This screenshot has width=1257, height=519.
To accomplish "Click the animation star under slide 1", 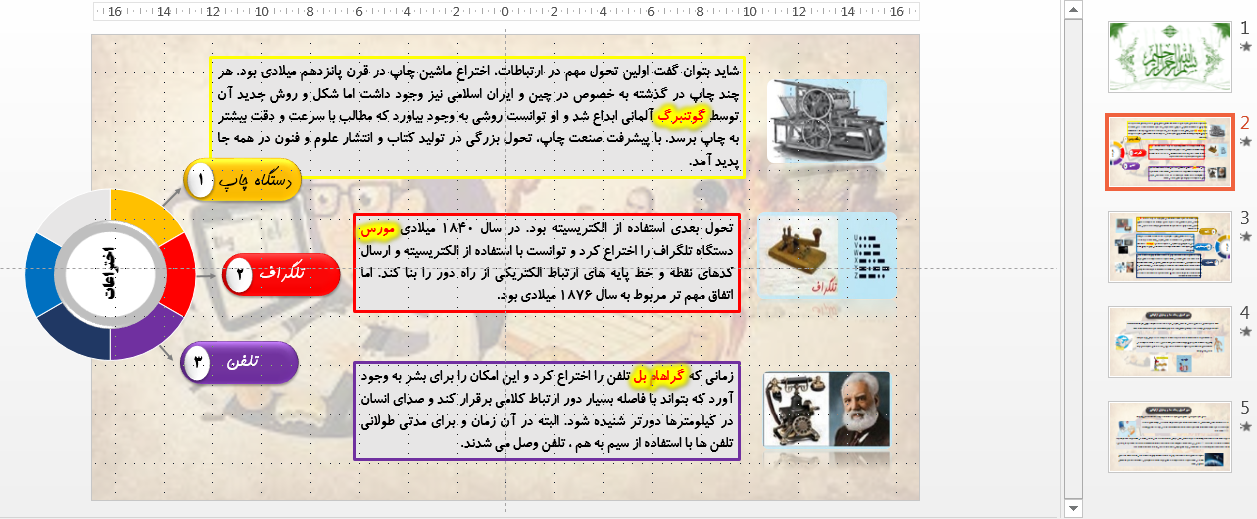I will point(1245,46).
